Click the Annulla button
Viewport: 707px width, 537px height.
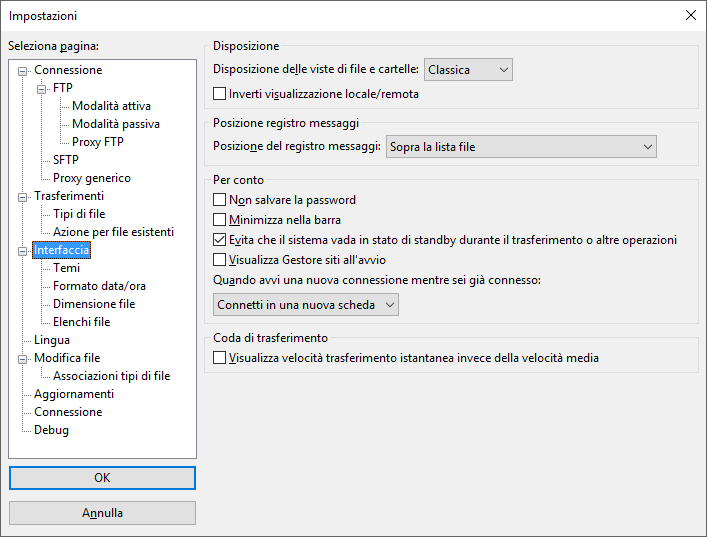102,513
